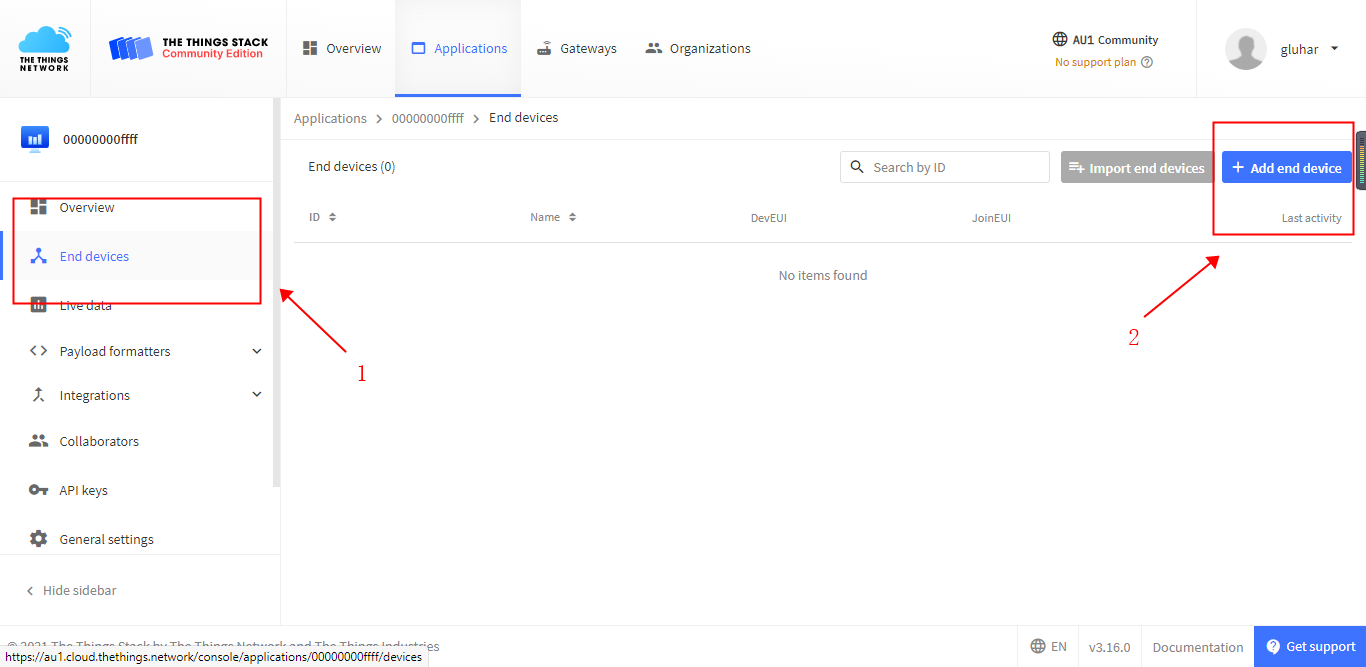Click the General settings gear icon
The image size is (1366, 667).
pyautogui.click(x=39, y=539)
